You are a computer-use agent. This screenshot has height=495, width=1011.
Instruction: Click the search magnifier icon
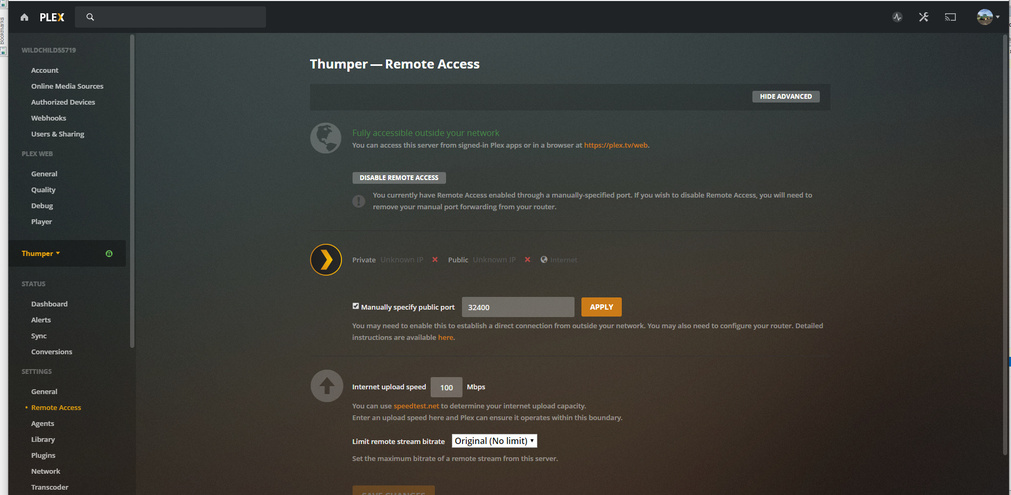pyautogui.click(x=90, y=17)
